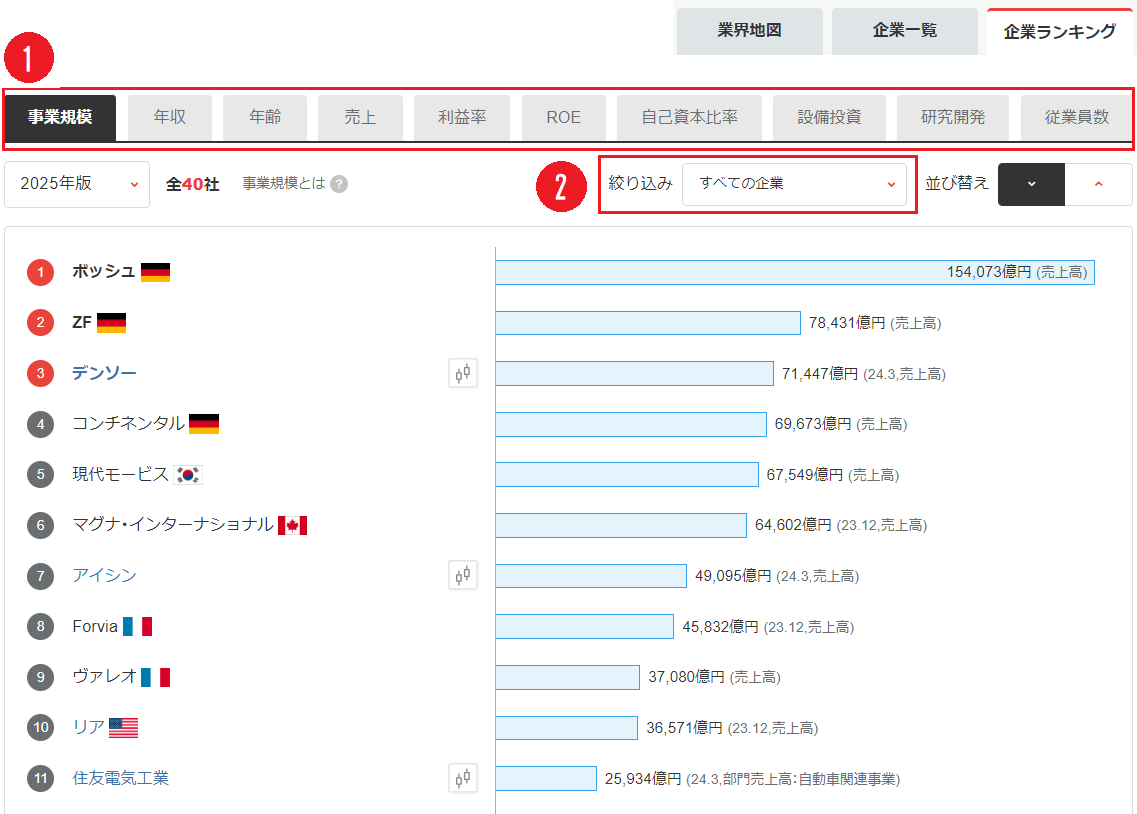Click ZF company name
Viewport: 1137px width, 814px height.
(x=82, y=323)
